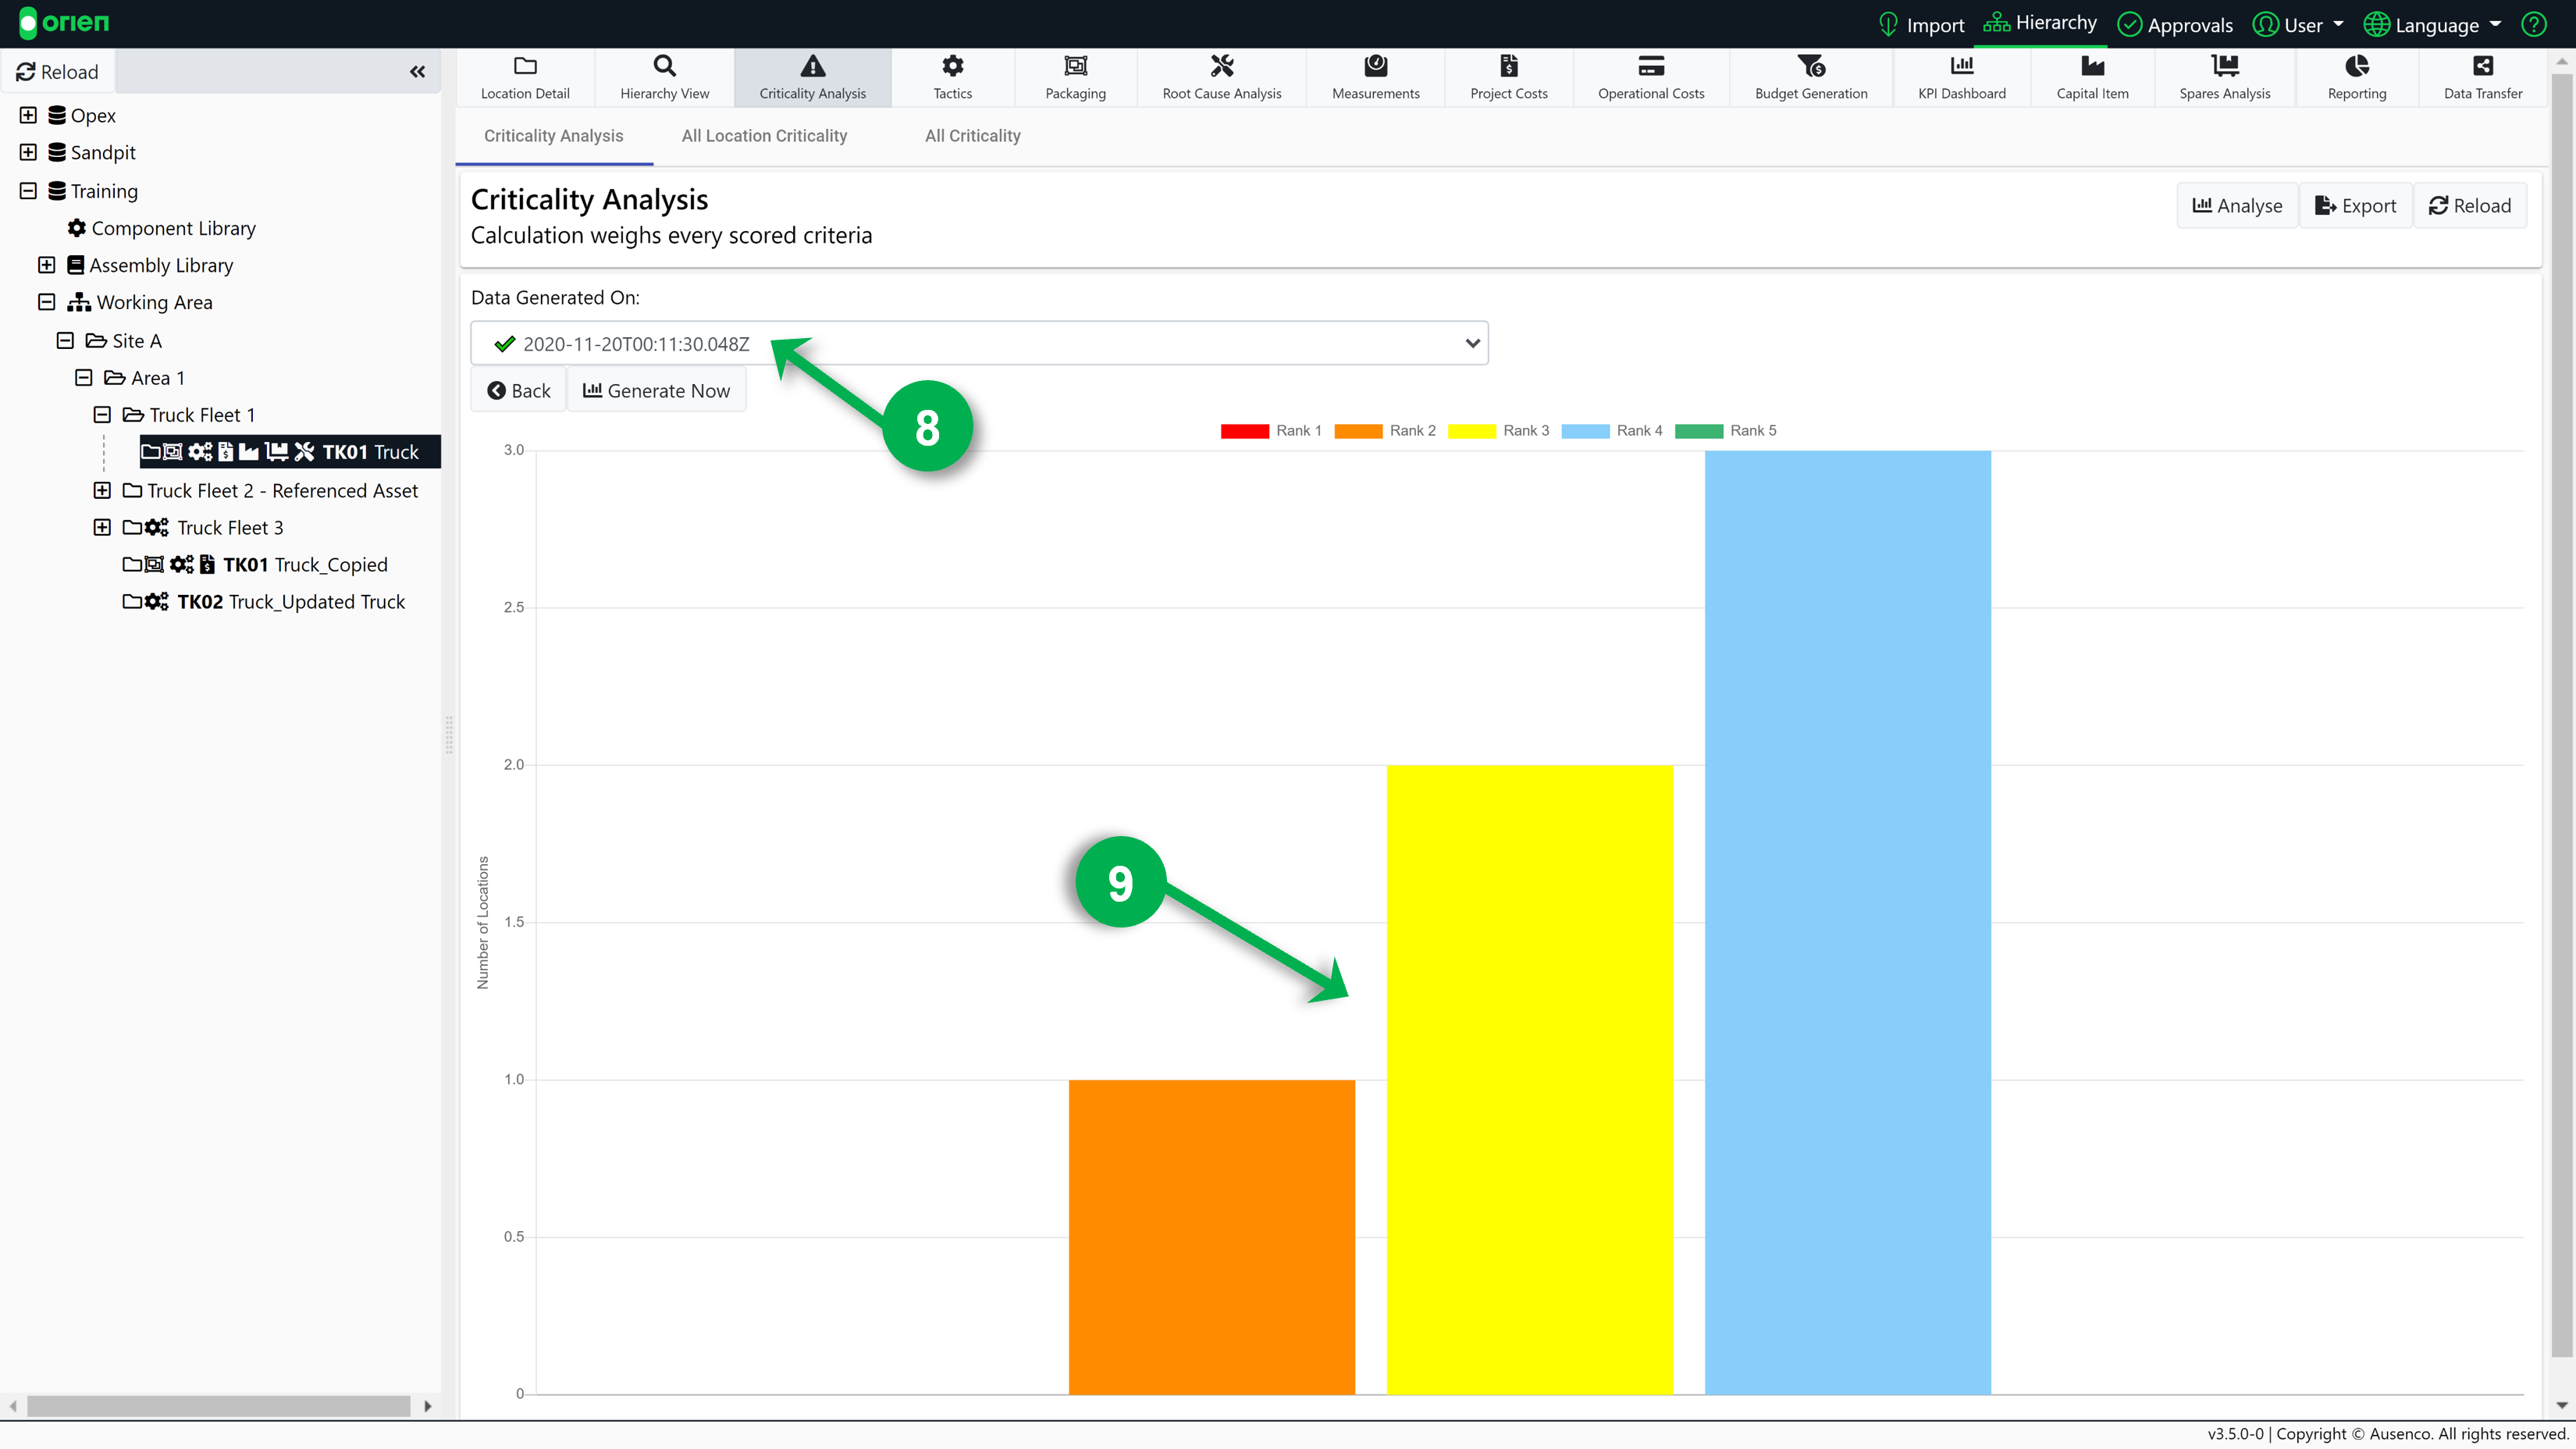Image resolution: width=2576 pixels, height=1449 pixels.
Task: Open the Tactics gear icon
Action: coord(952,66)
